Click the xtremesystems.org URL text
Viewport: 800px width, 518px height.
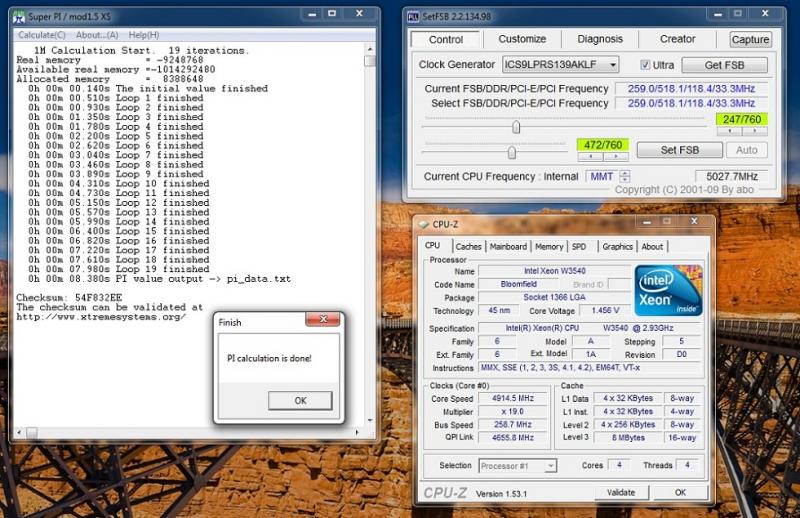[101, 317]
